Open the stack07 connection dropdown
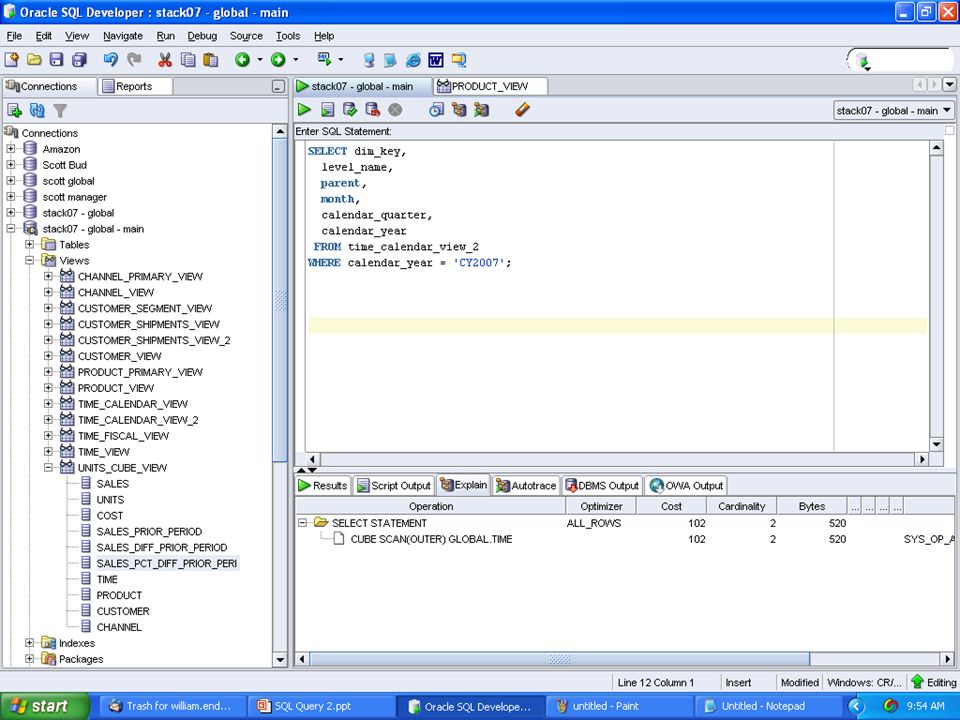The image size is (960, 720). tap(893, 110)
